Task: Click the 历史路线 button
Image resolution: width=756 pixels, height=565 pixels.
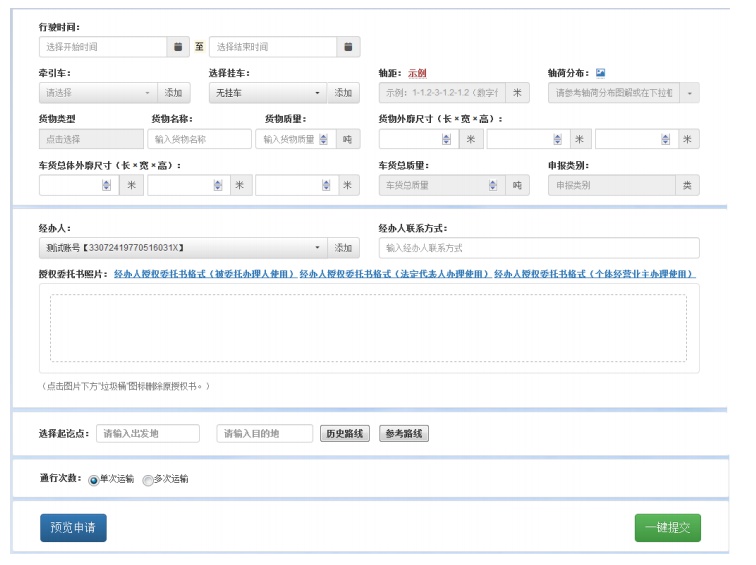Action: click(x=344, y=434)
